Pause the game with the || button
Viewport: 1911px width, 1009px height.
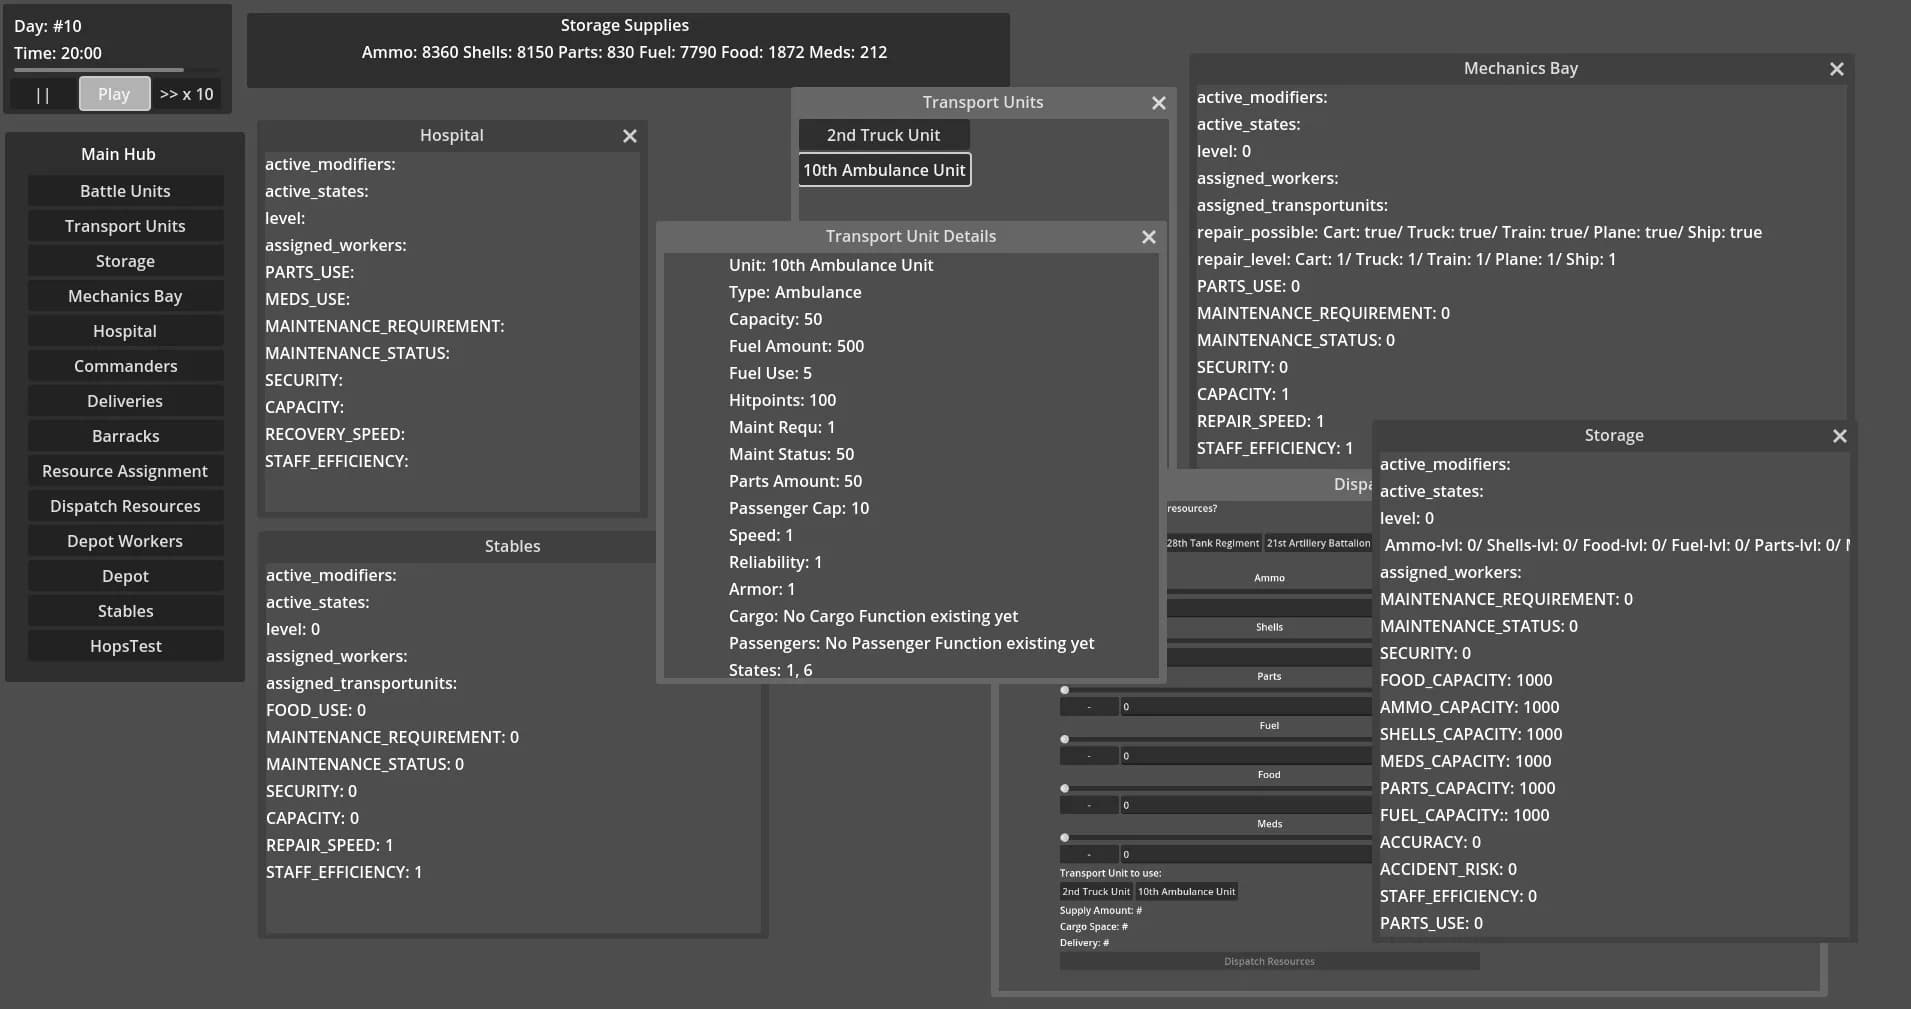tap(43, 94)
